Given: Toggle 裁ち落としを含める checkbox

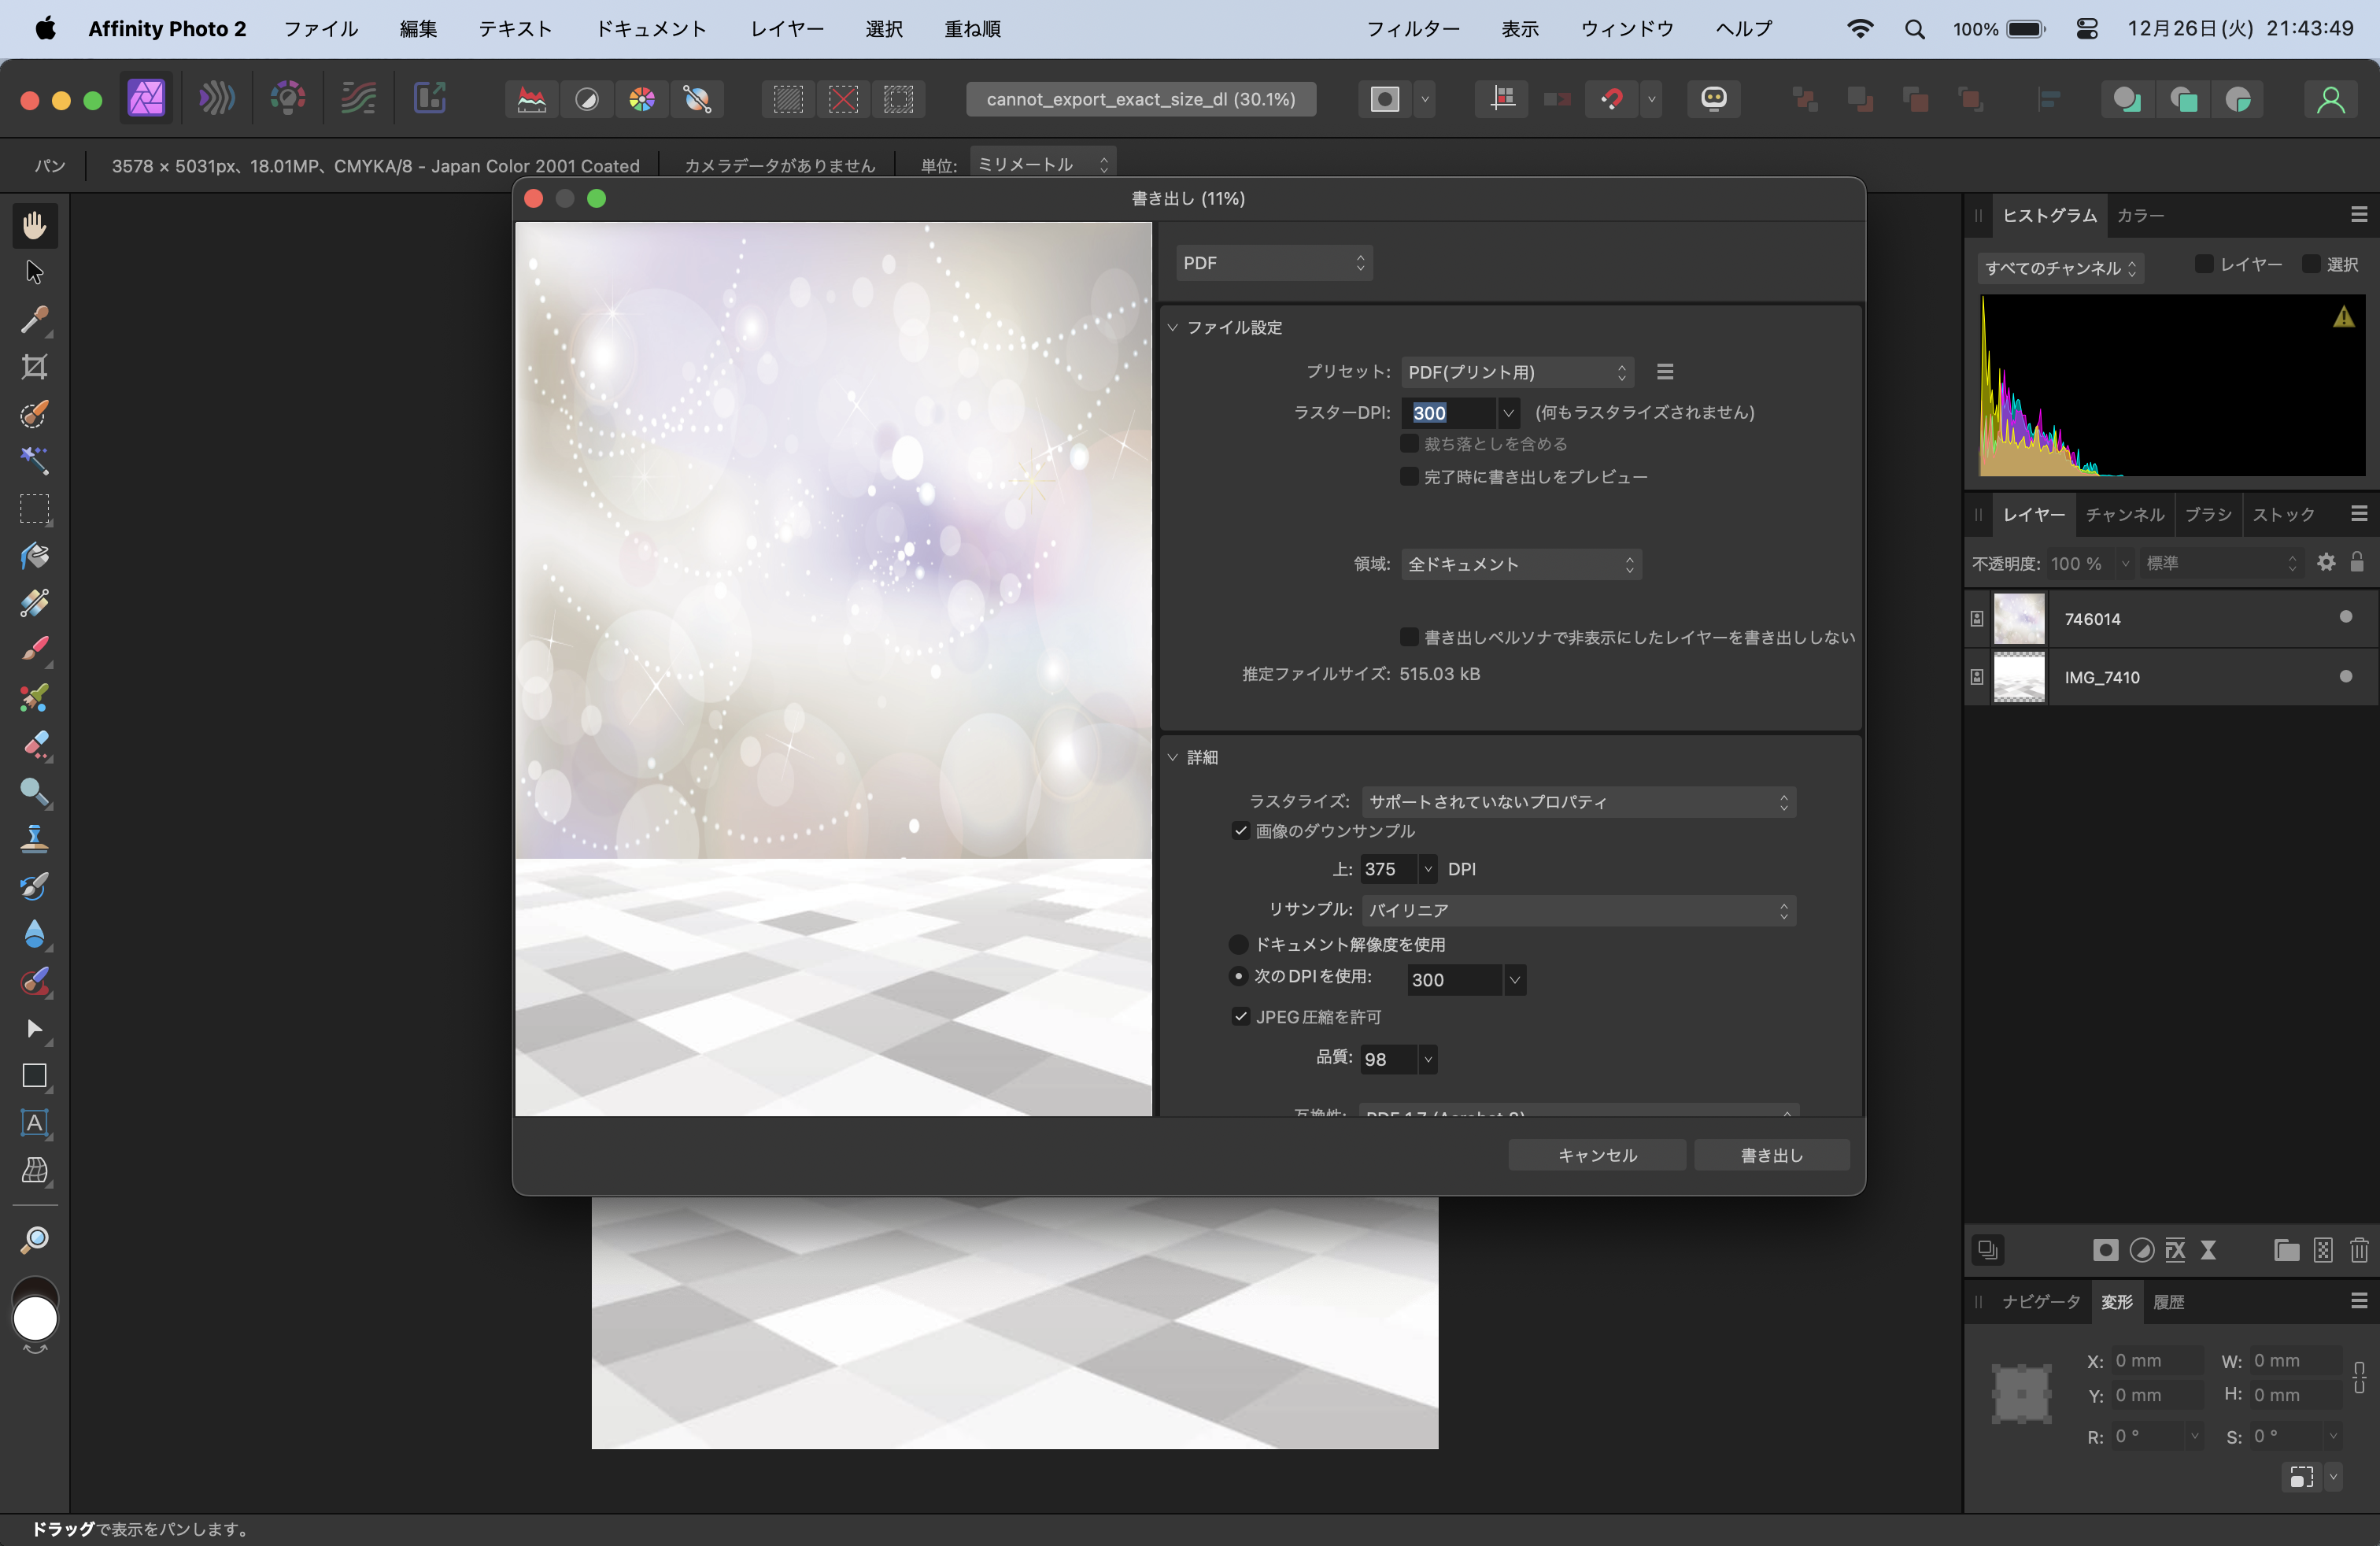Looking at the screenshot, I should (x=1409, y=443).
